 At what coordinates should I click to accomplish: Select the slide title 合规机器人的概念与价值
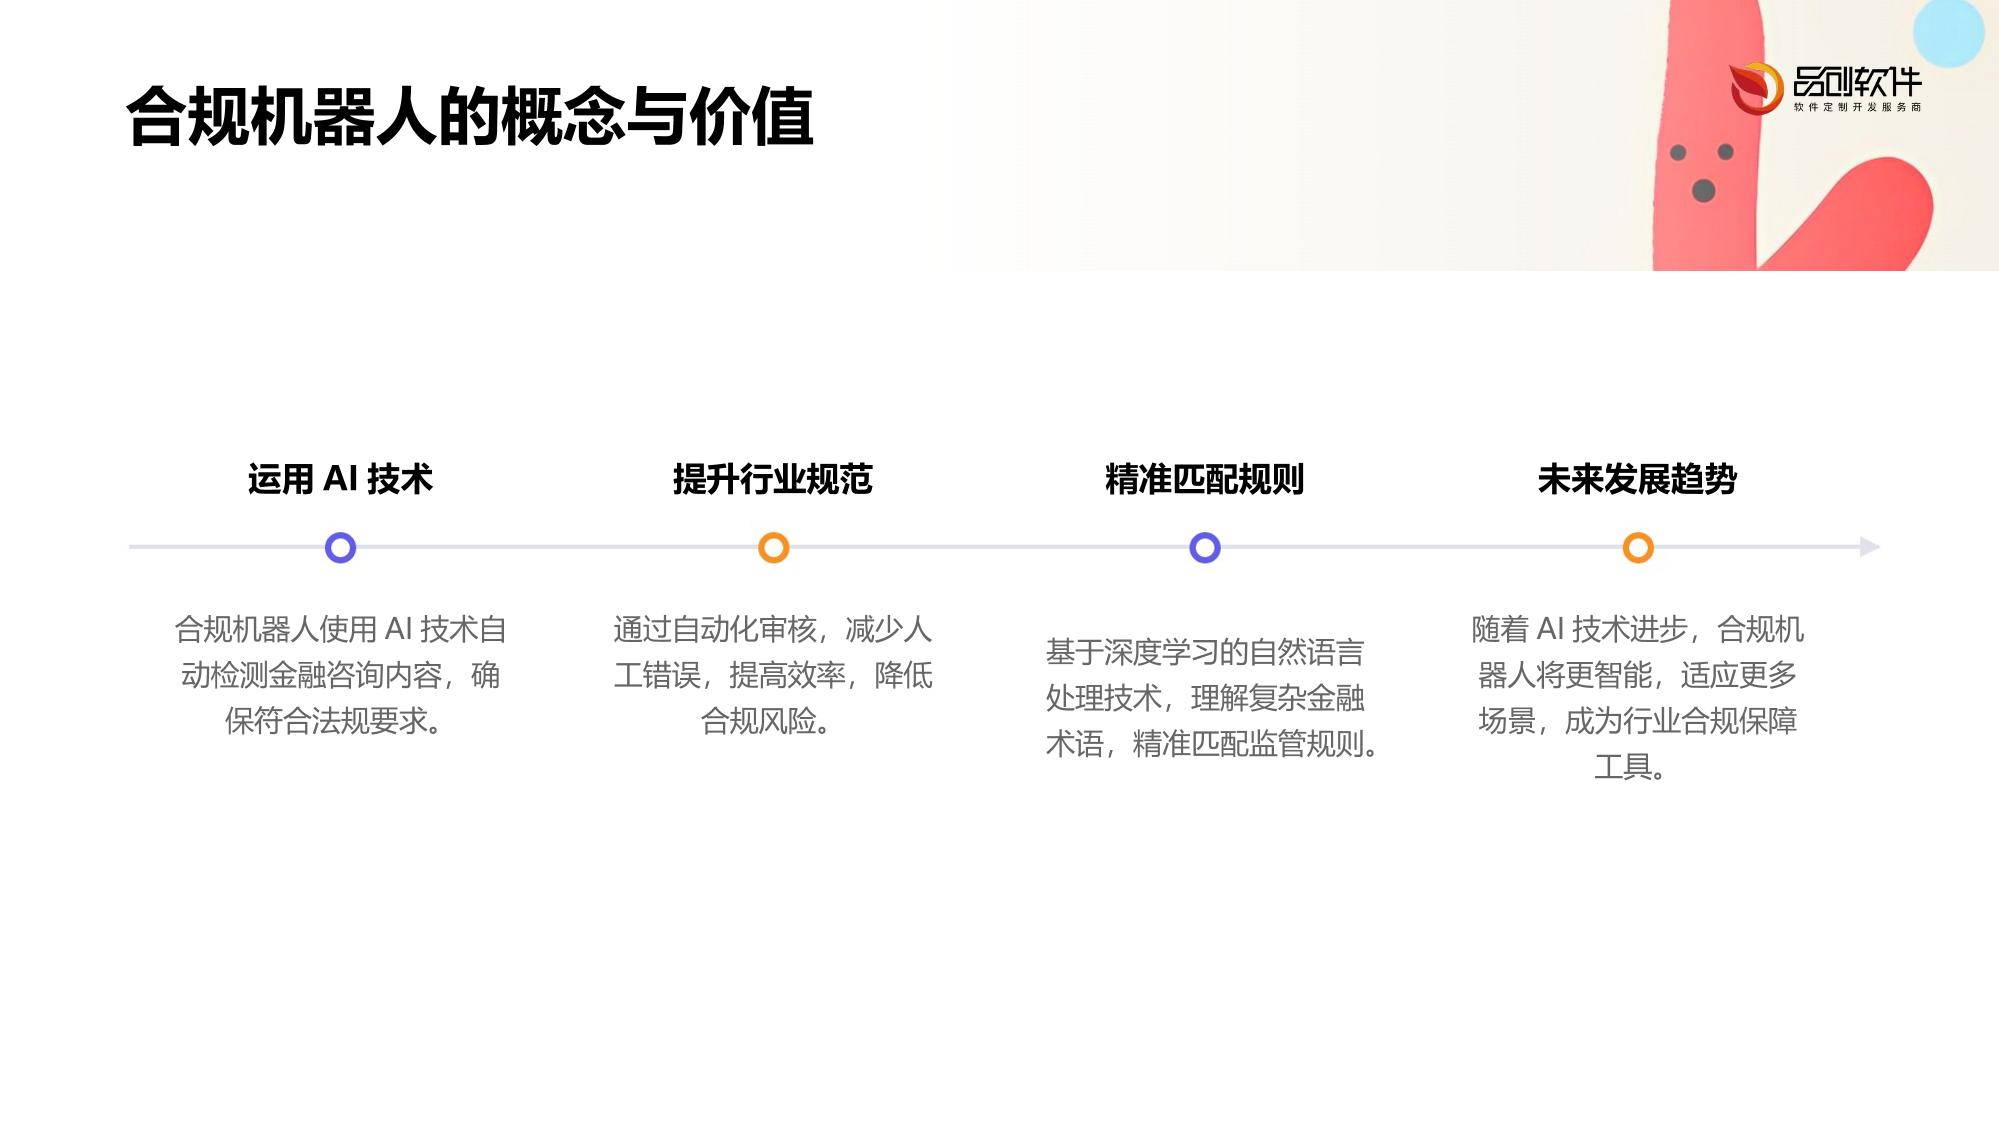click(x=470, y=118)
